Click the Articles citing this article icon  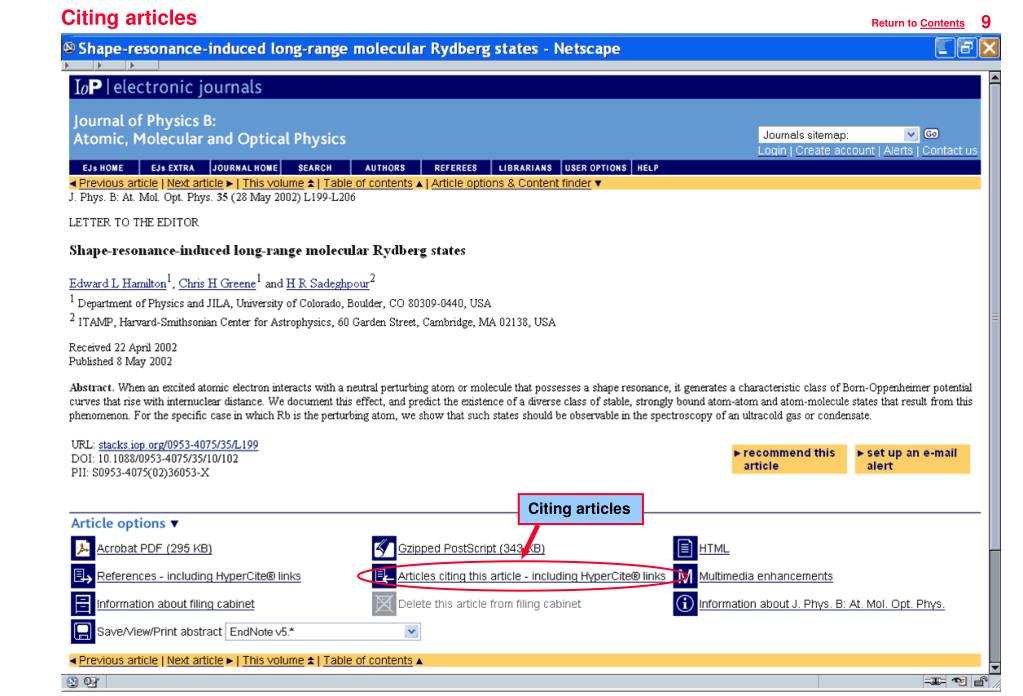point(384,576)
